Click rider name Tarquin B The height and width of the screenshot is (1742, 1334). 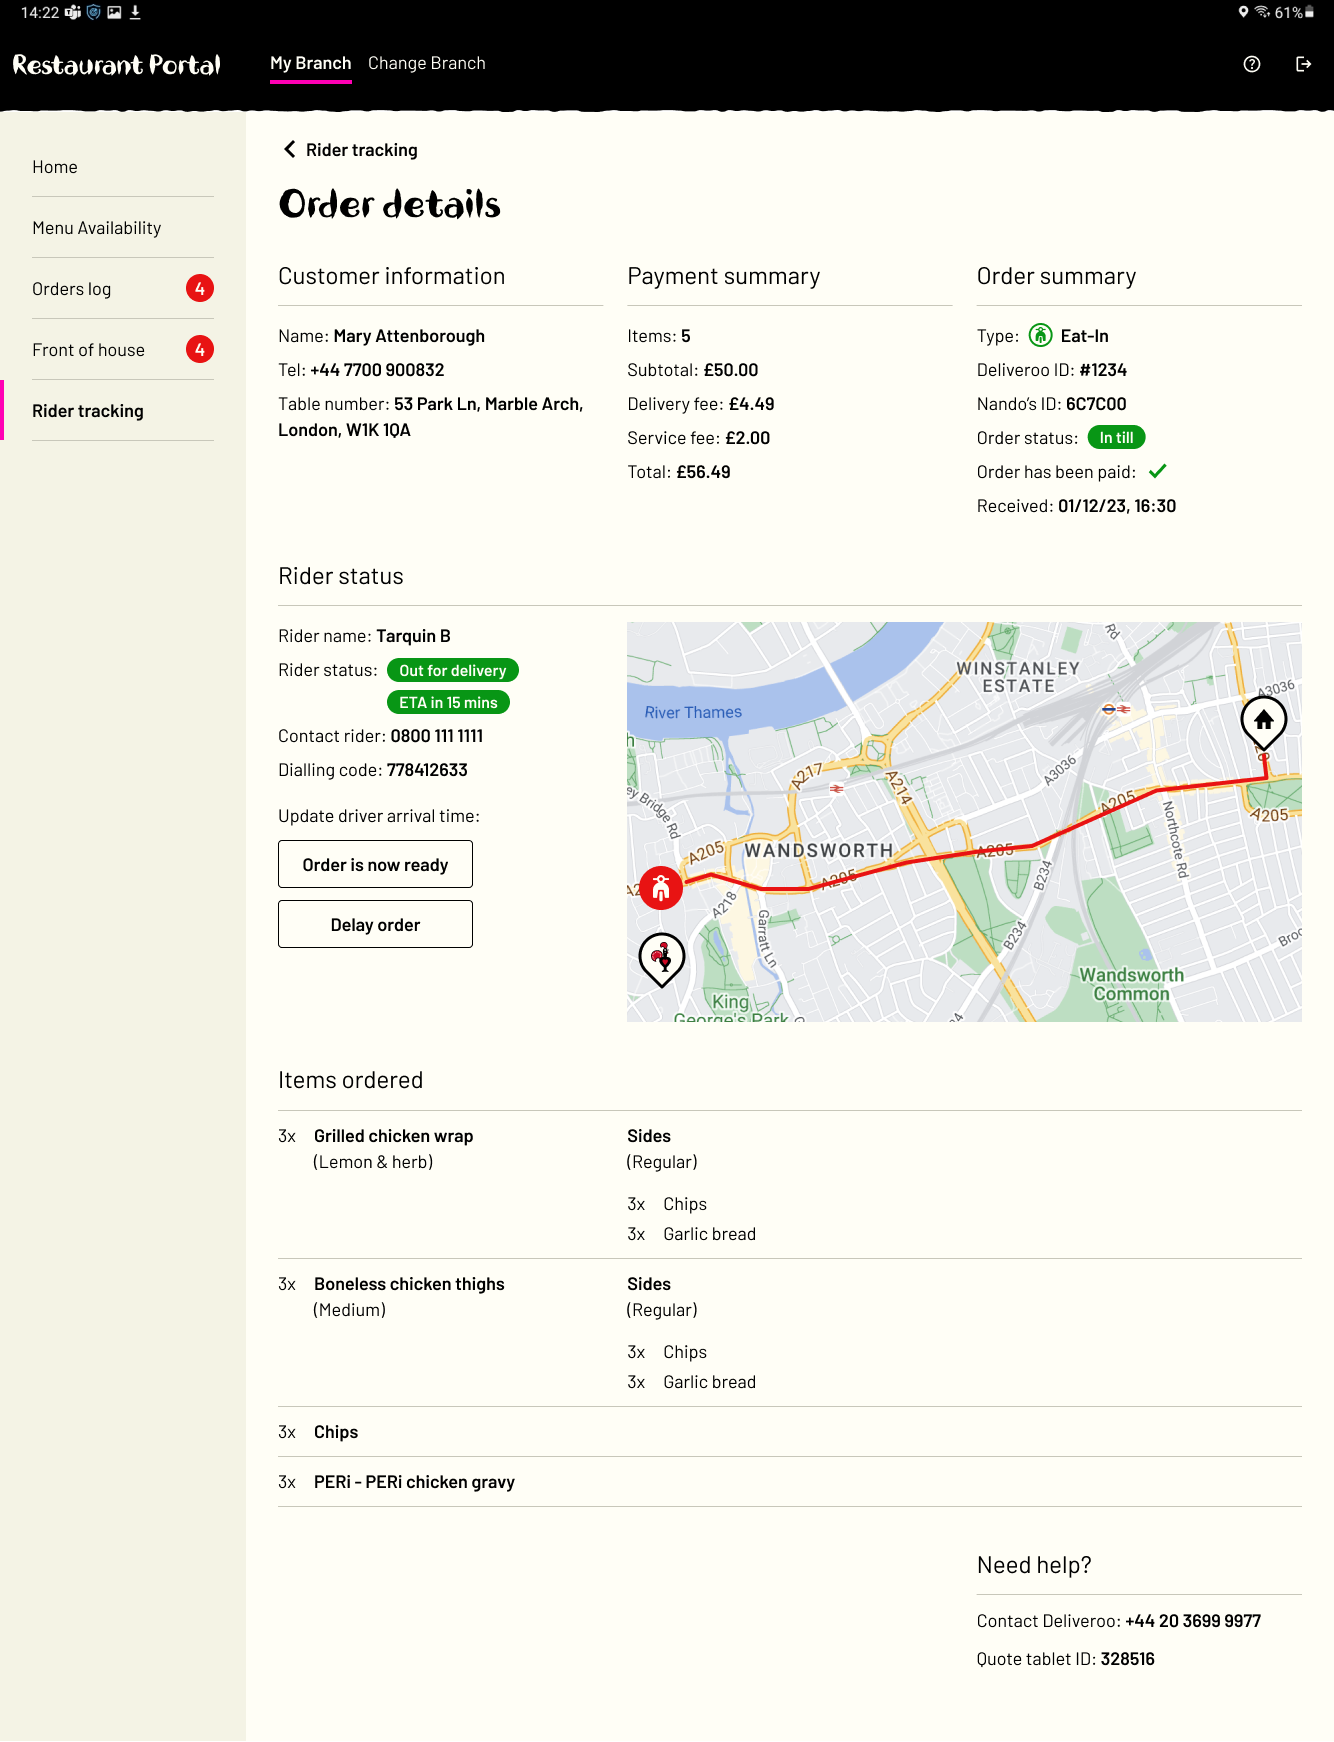(413, 636)
